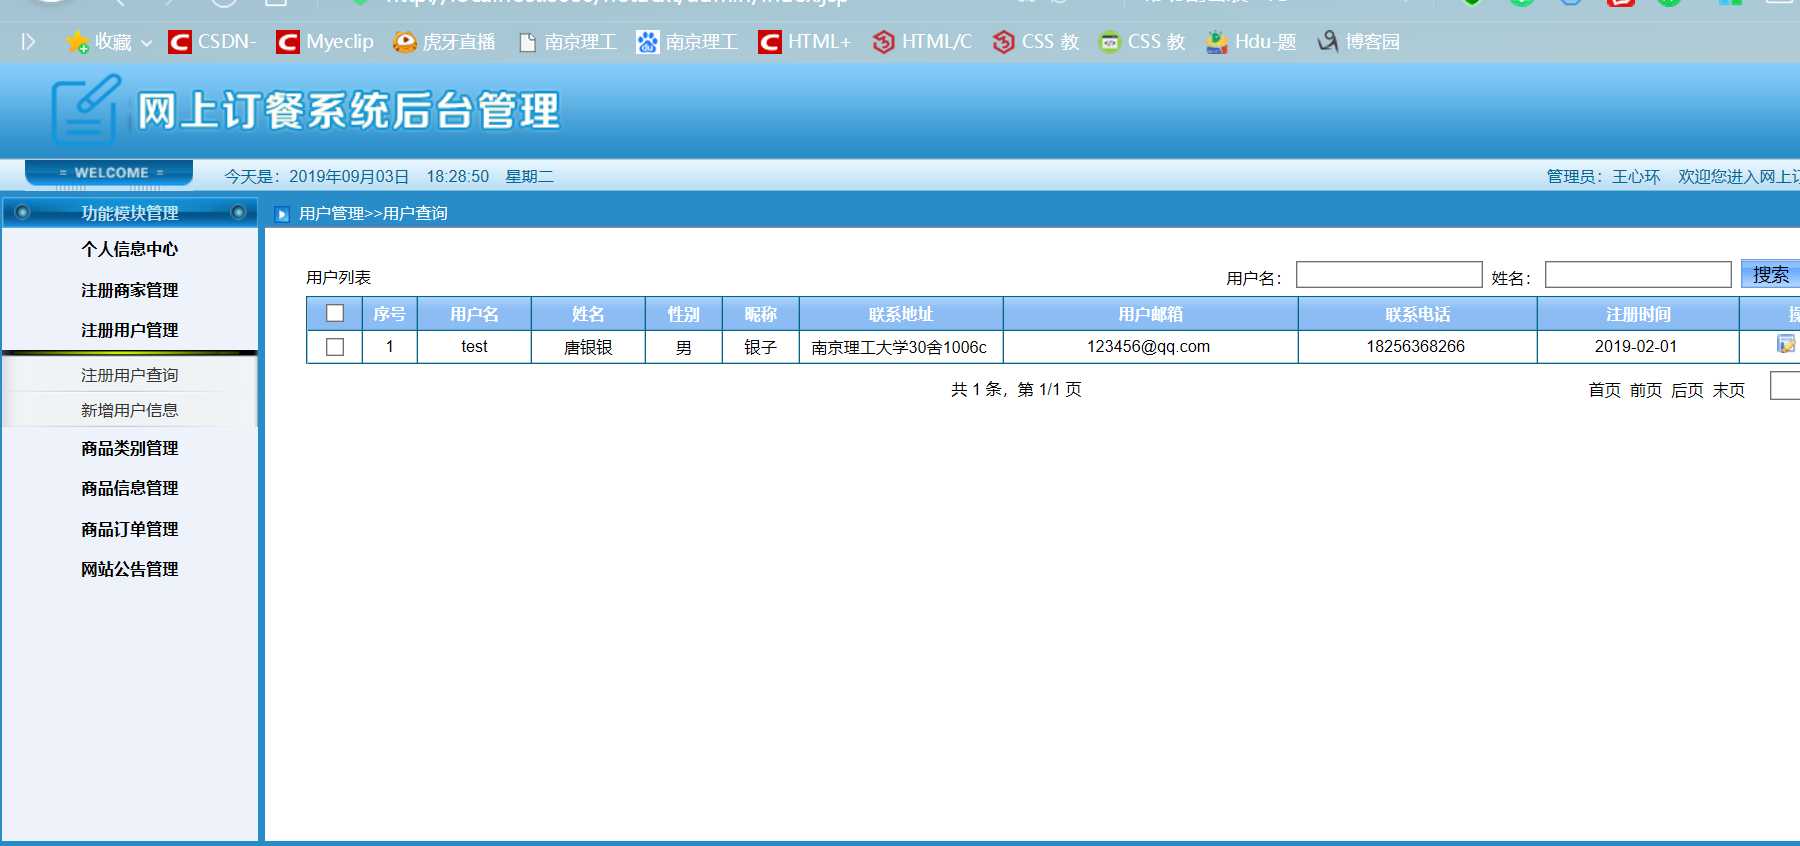Go to 末页 in pagination
Image resolution: width=1800 pixels, height=846 pixels.
(1728, 390)
